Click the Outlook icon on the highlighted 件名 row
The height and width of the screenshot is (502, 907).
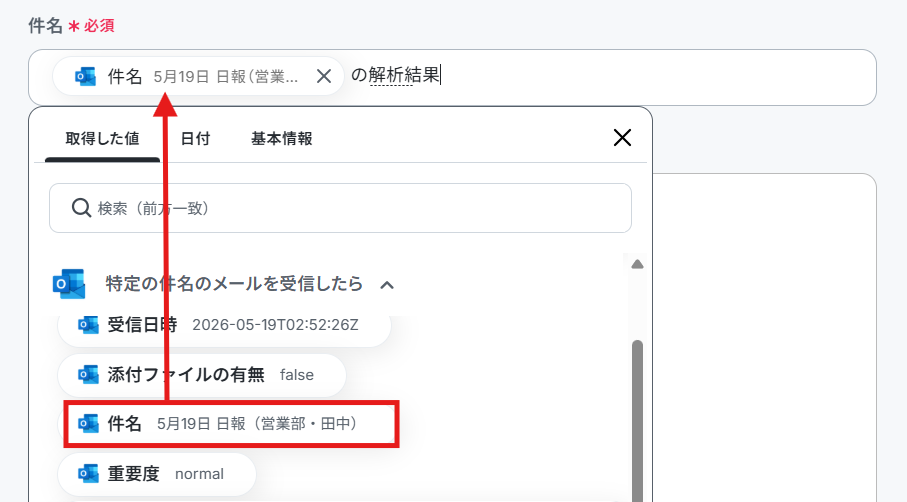click(89, 423)
